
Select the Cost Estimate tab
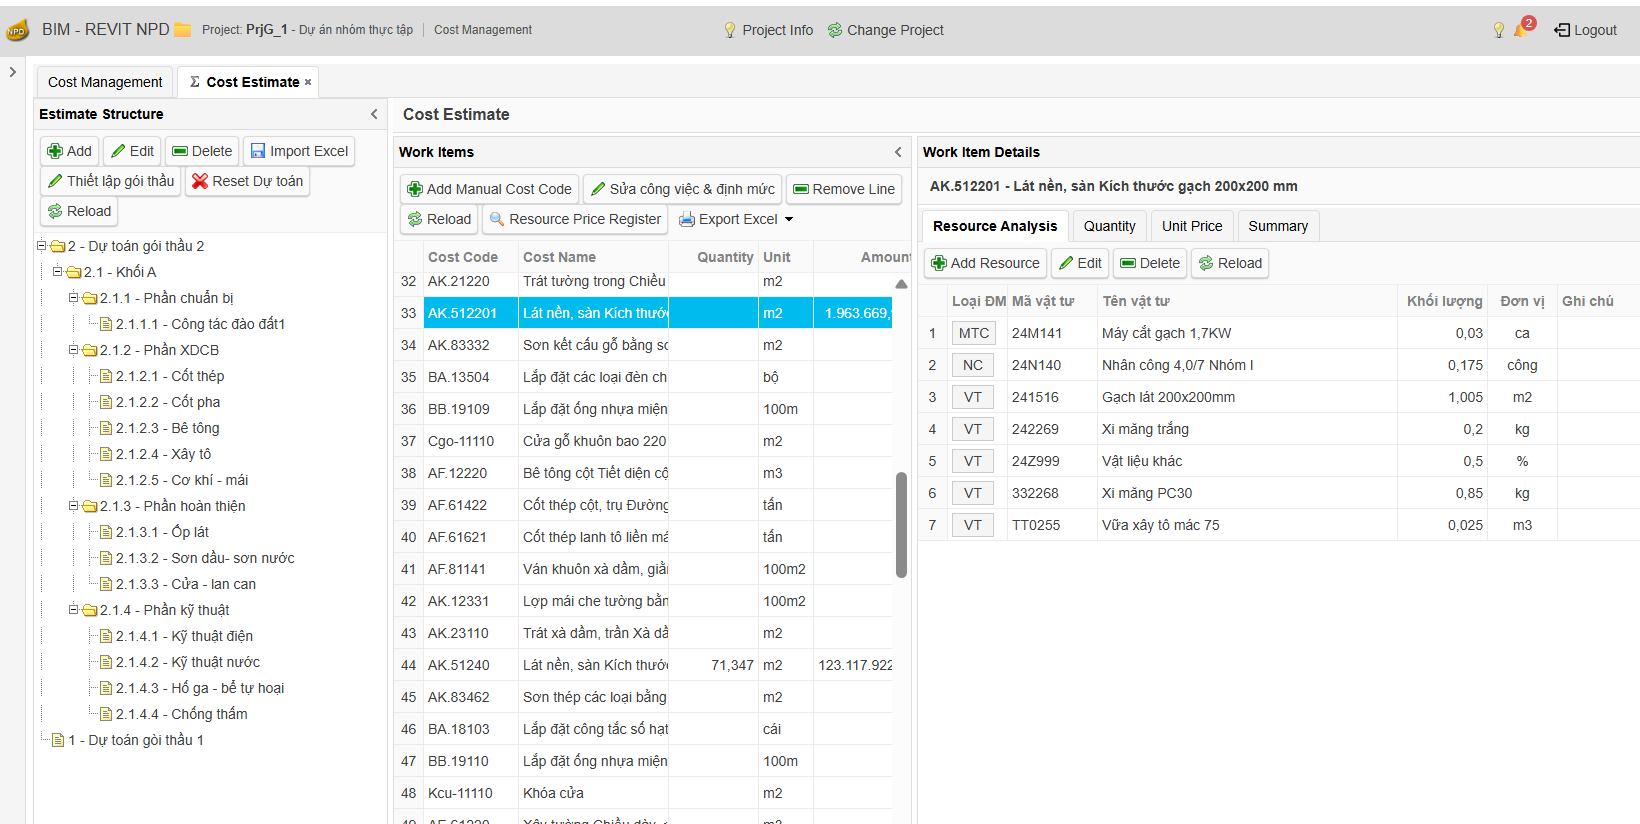pyautogui.click(x=248, y=82)
